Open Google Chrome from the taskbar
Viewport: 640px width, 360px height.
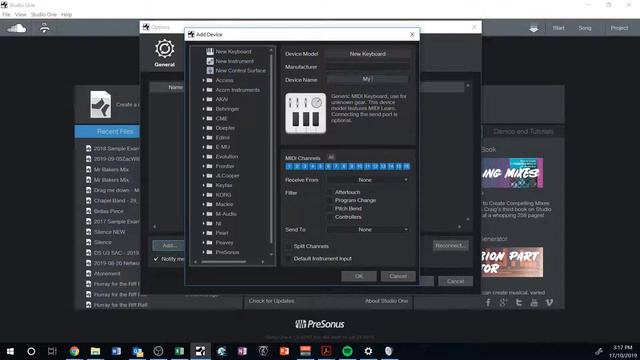pyautogui.click(x=74, y=351)
